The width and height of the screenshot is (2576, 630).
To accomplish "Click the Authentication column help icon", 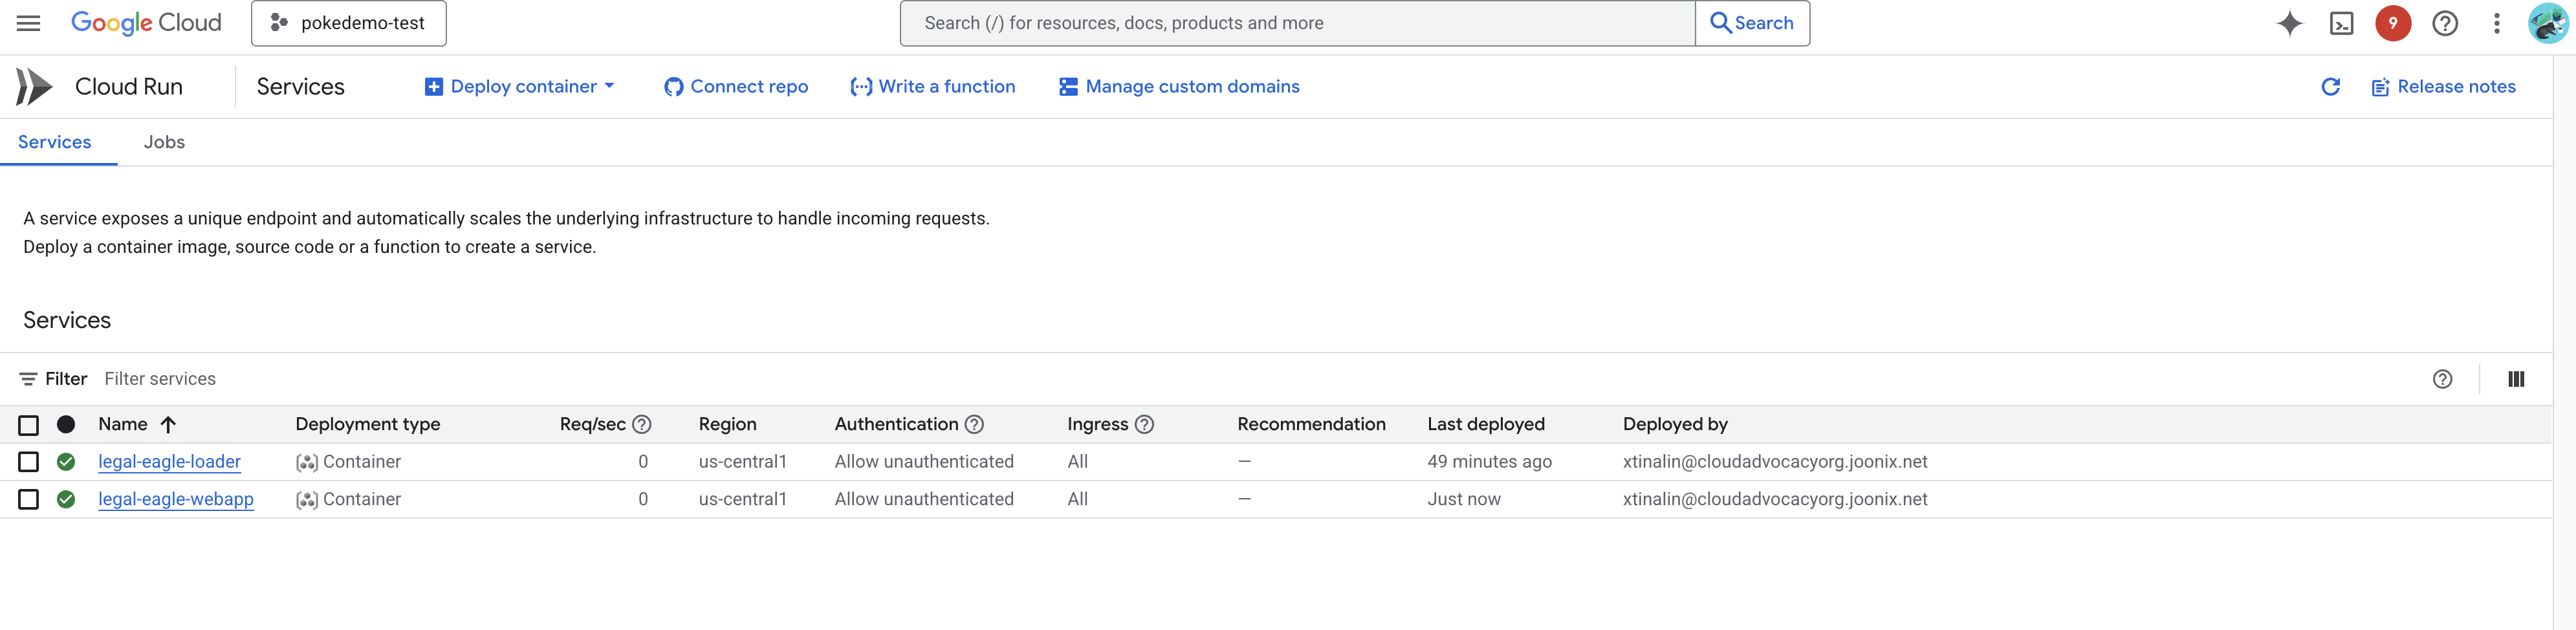I will [974, 424].
